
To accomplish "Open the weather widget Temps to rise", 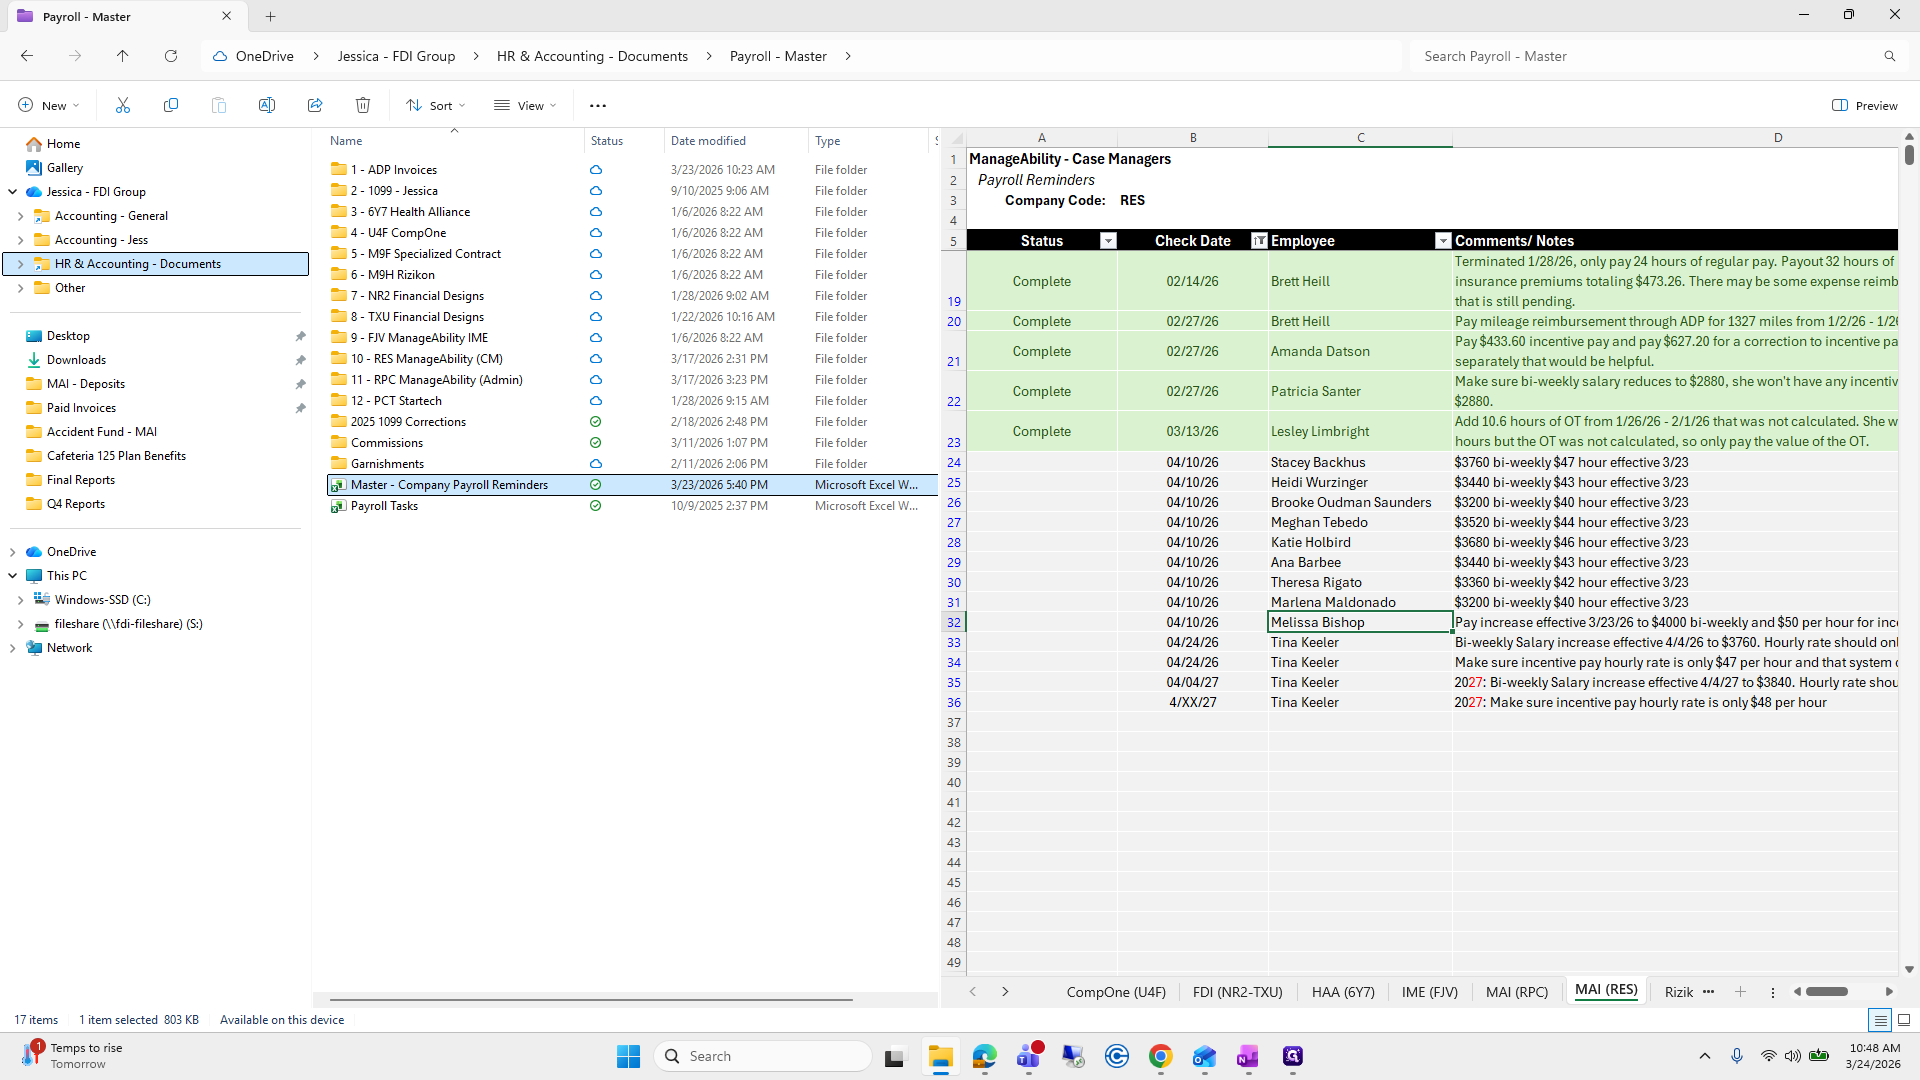I will [72, 1056].
